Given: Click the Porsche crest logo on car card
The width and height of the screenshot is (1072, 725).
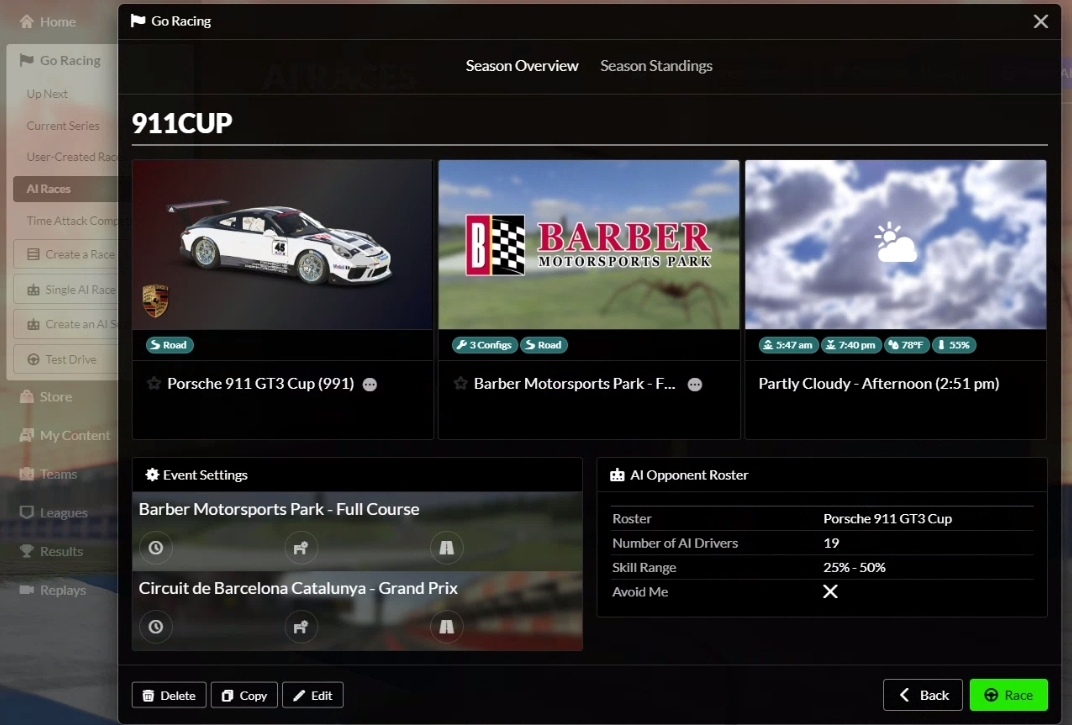Looking at the screenshot, I should tap(155, 301).
